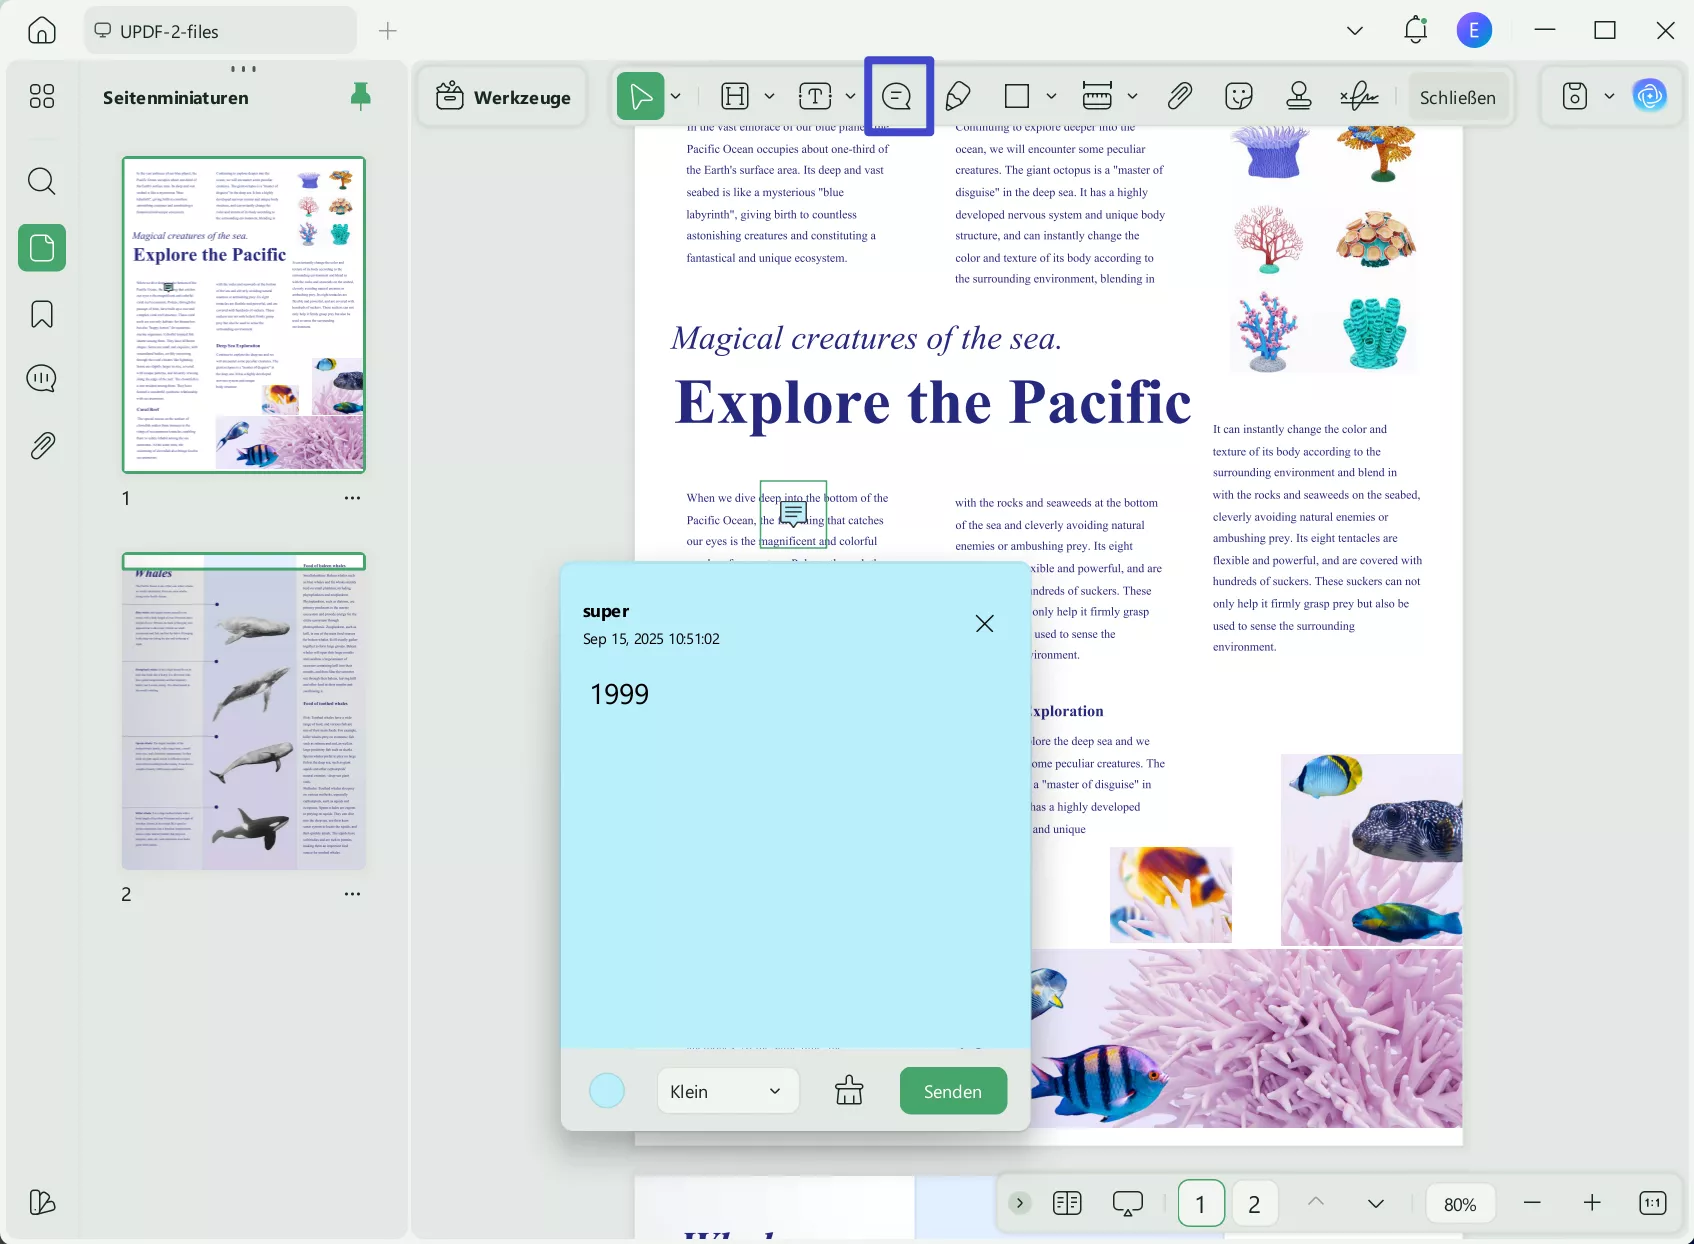Open the AI assistant
The height and width of the screenshot is (1244, 1694).
click(1650, 94)
